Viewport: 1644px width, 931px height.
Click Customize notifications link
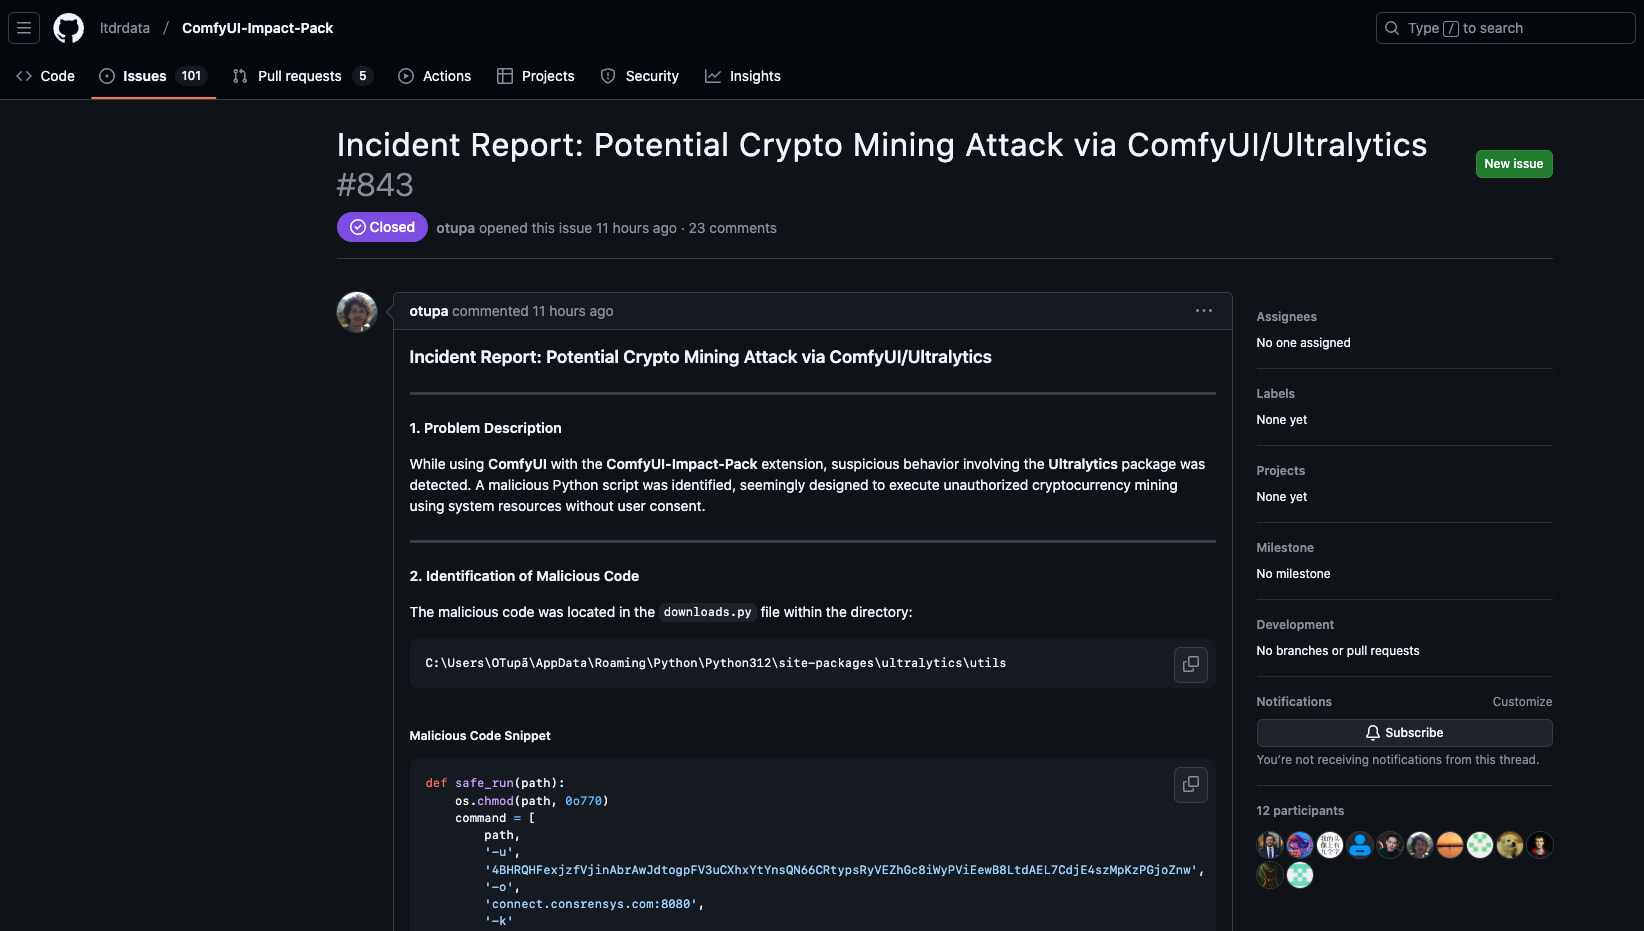pos(1522,702)
